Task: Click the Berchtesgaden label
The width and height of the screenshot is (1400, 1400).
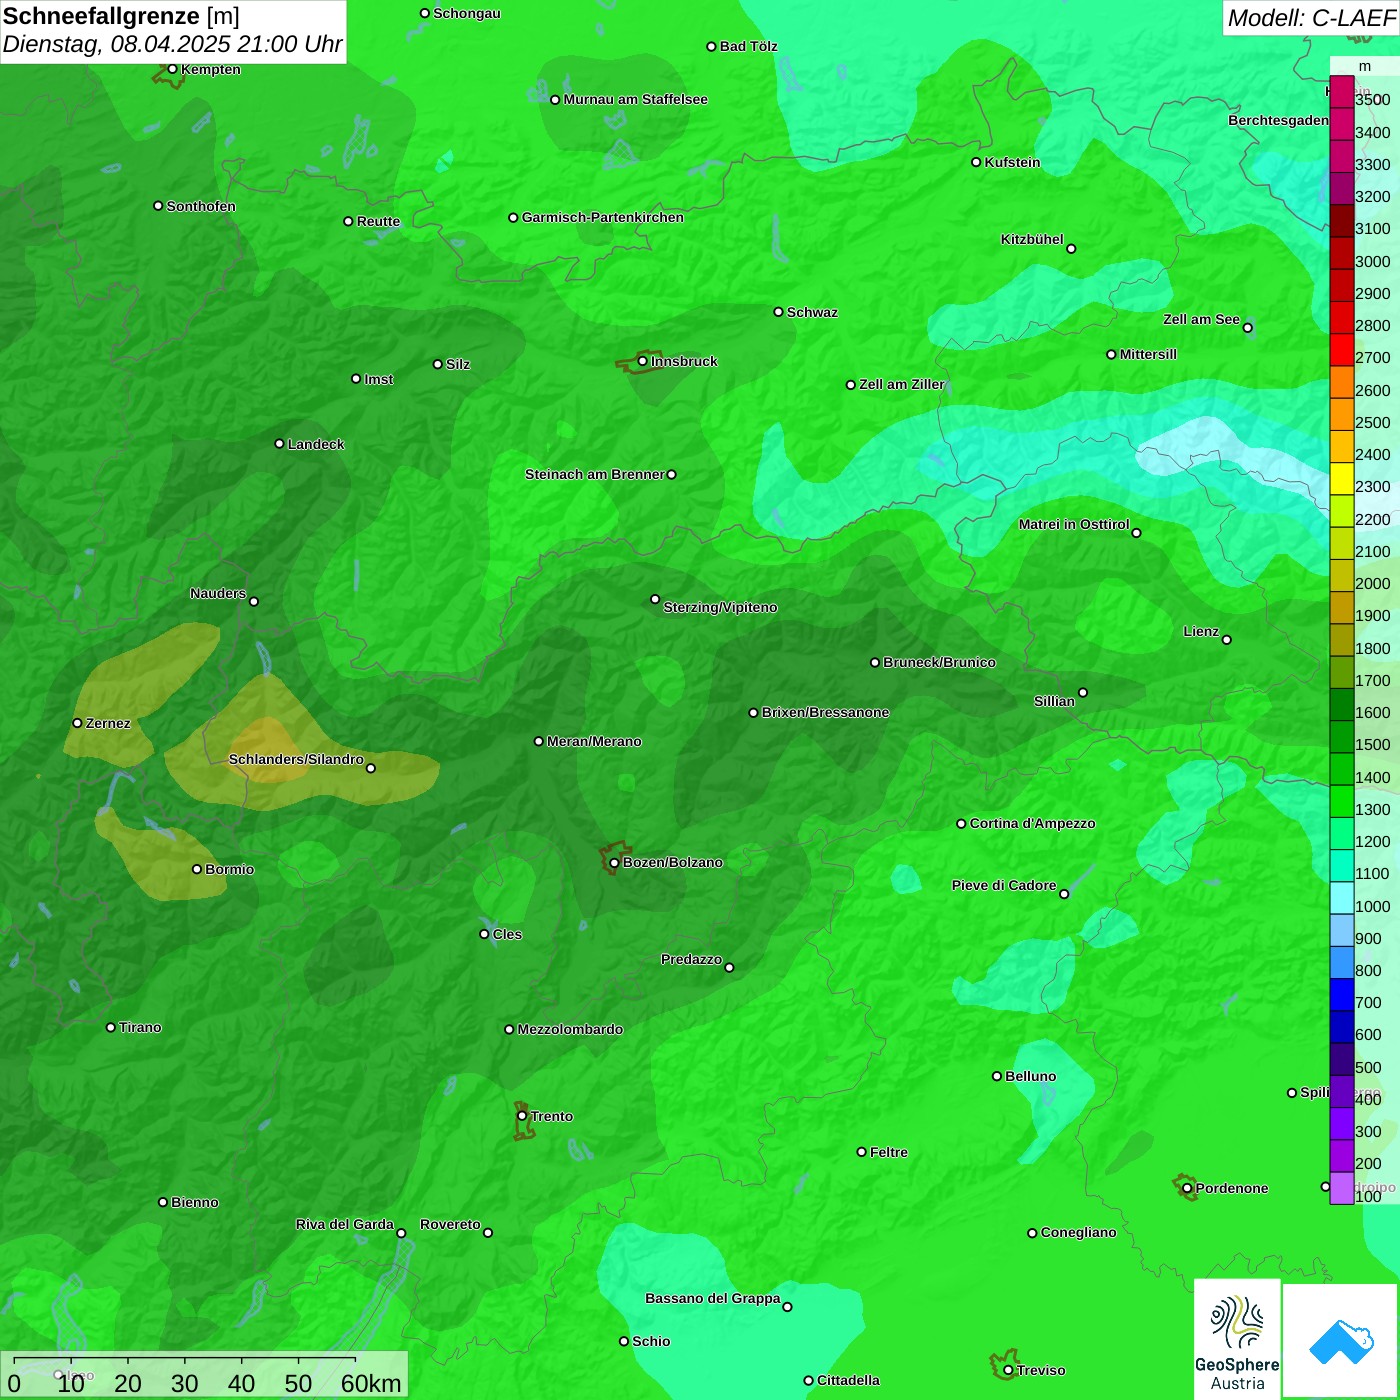Action: [1278, 120]
